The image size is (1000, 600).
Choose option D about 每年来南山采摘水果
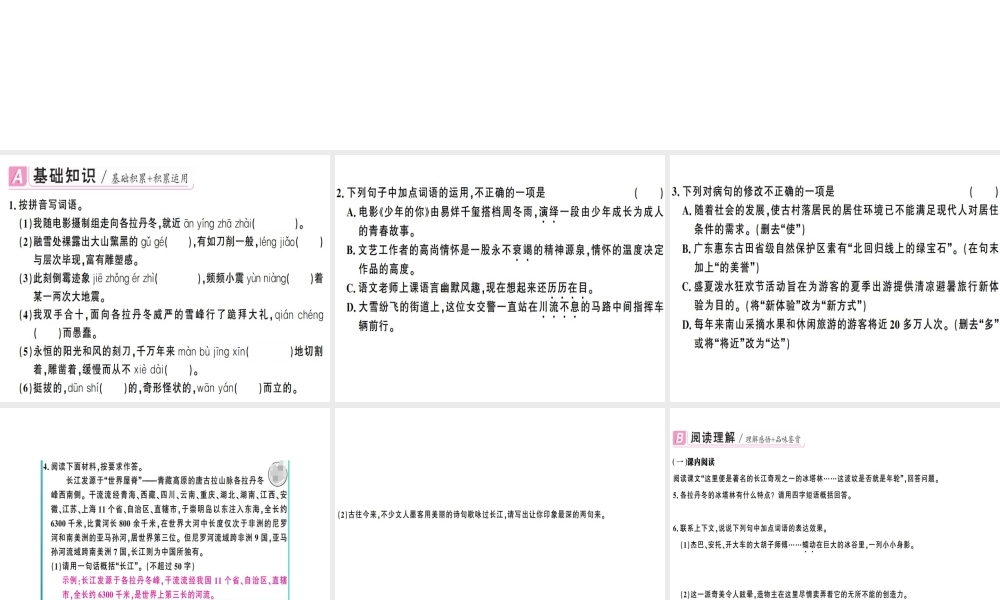839,333
